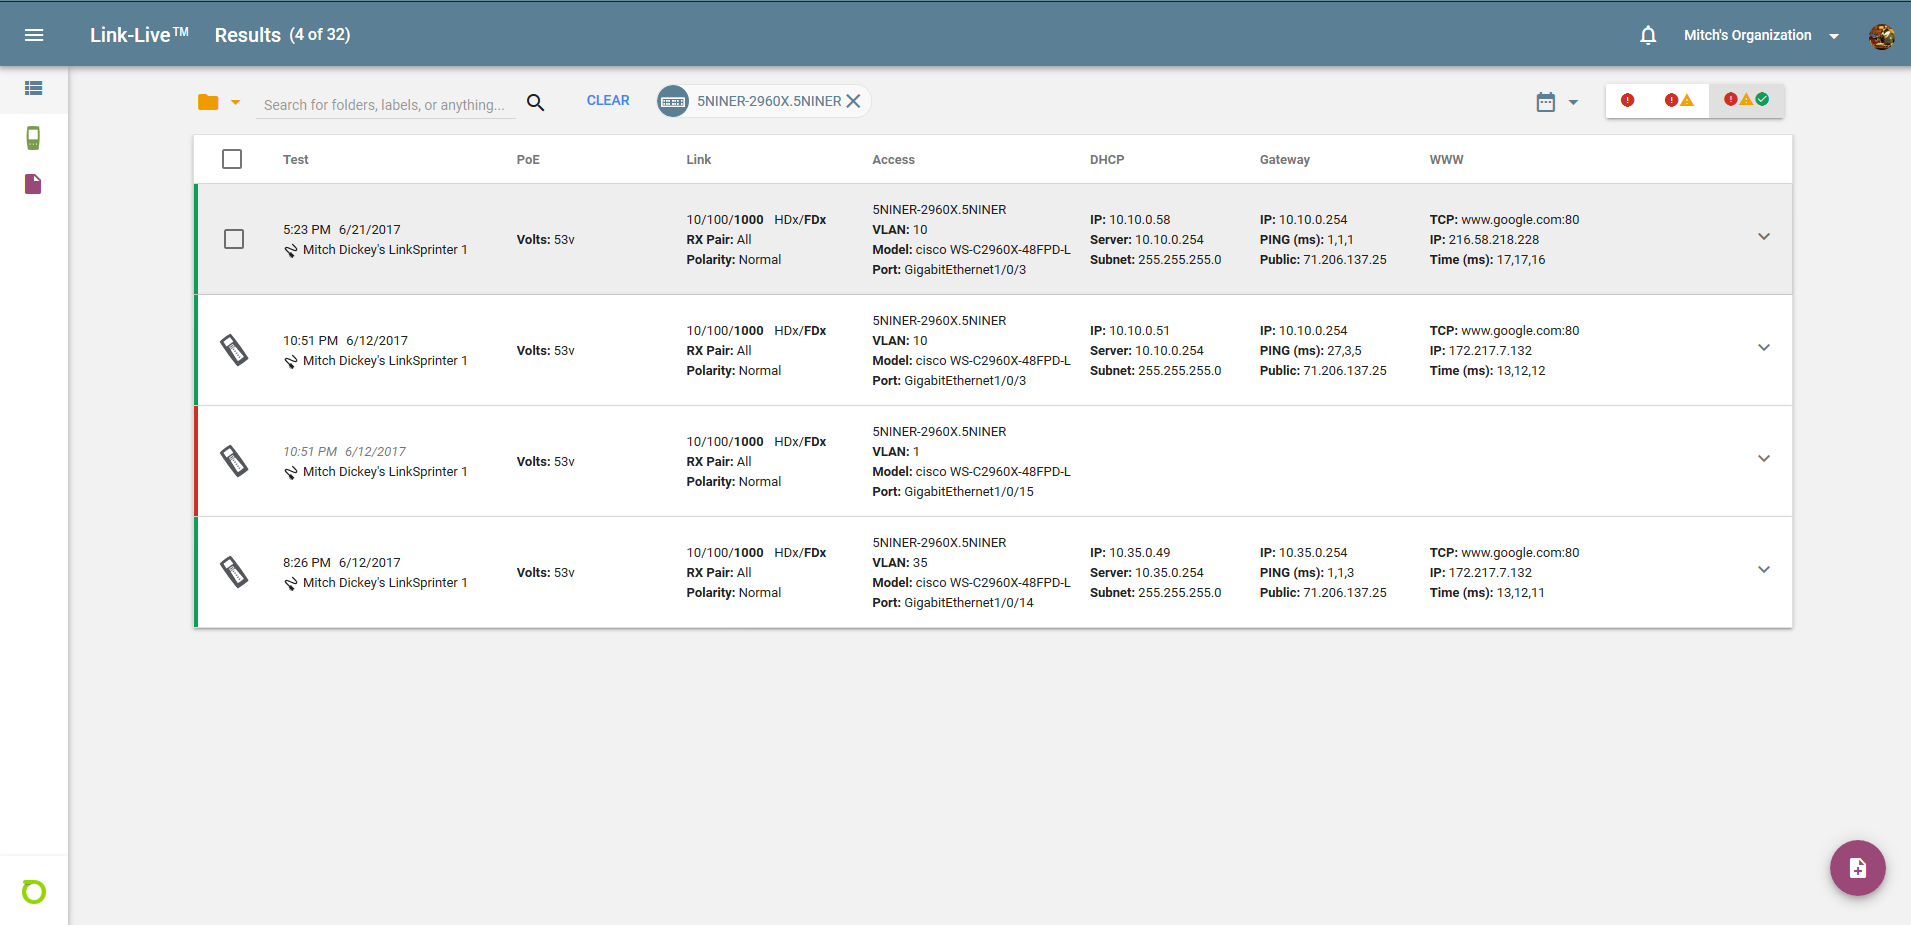This screenshot has width=1911, height=925.
Task: Expand the 8:26 PM 6/12/2017 result row
Action: pos(1764,570)
